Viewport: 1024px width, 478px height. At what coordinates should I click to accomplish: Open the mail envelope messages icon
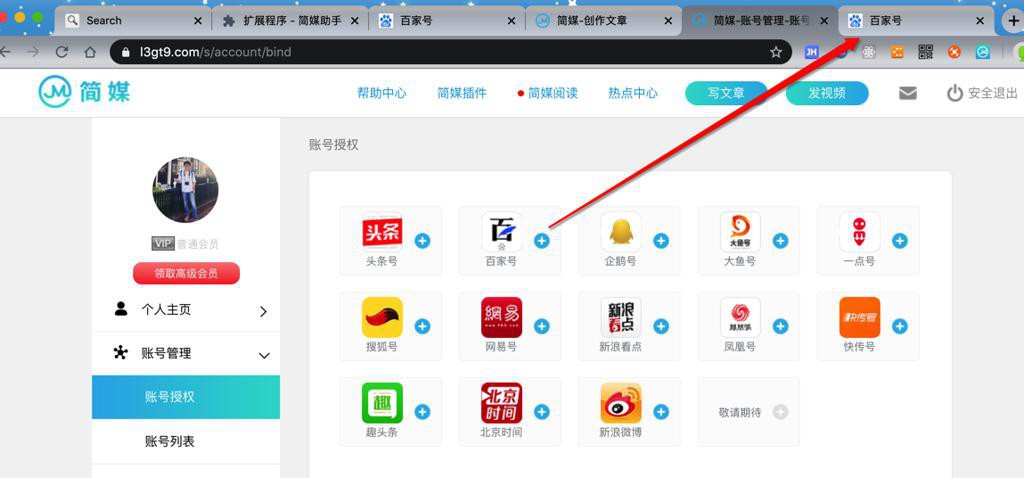pos(908,93)
